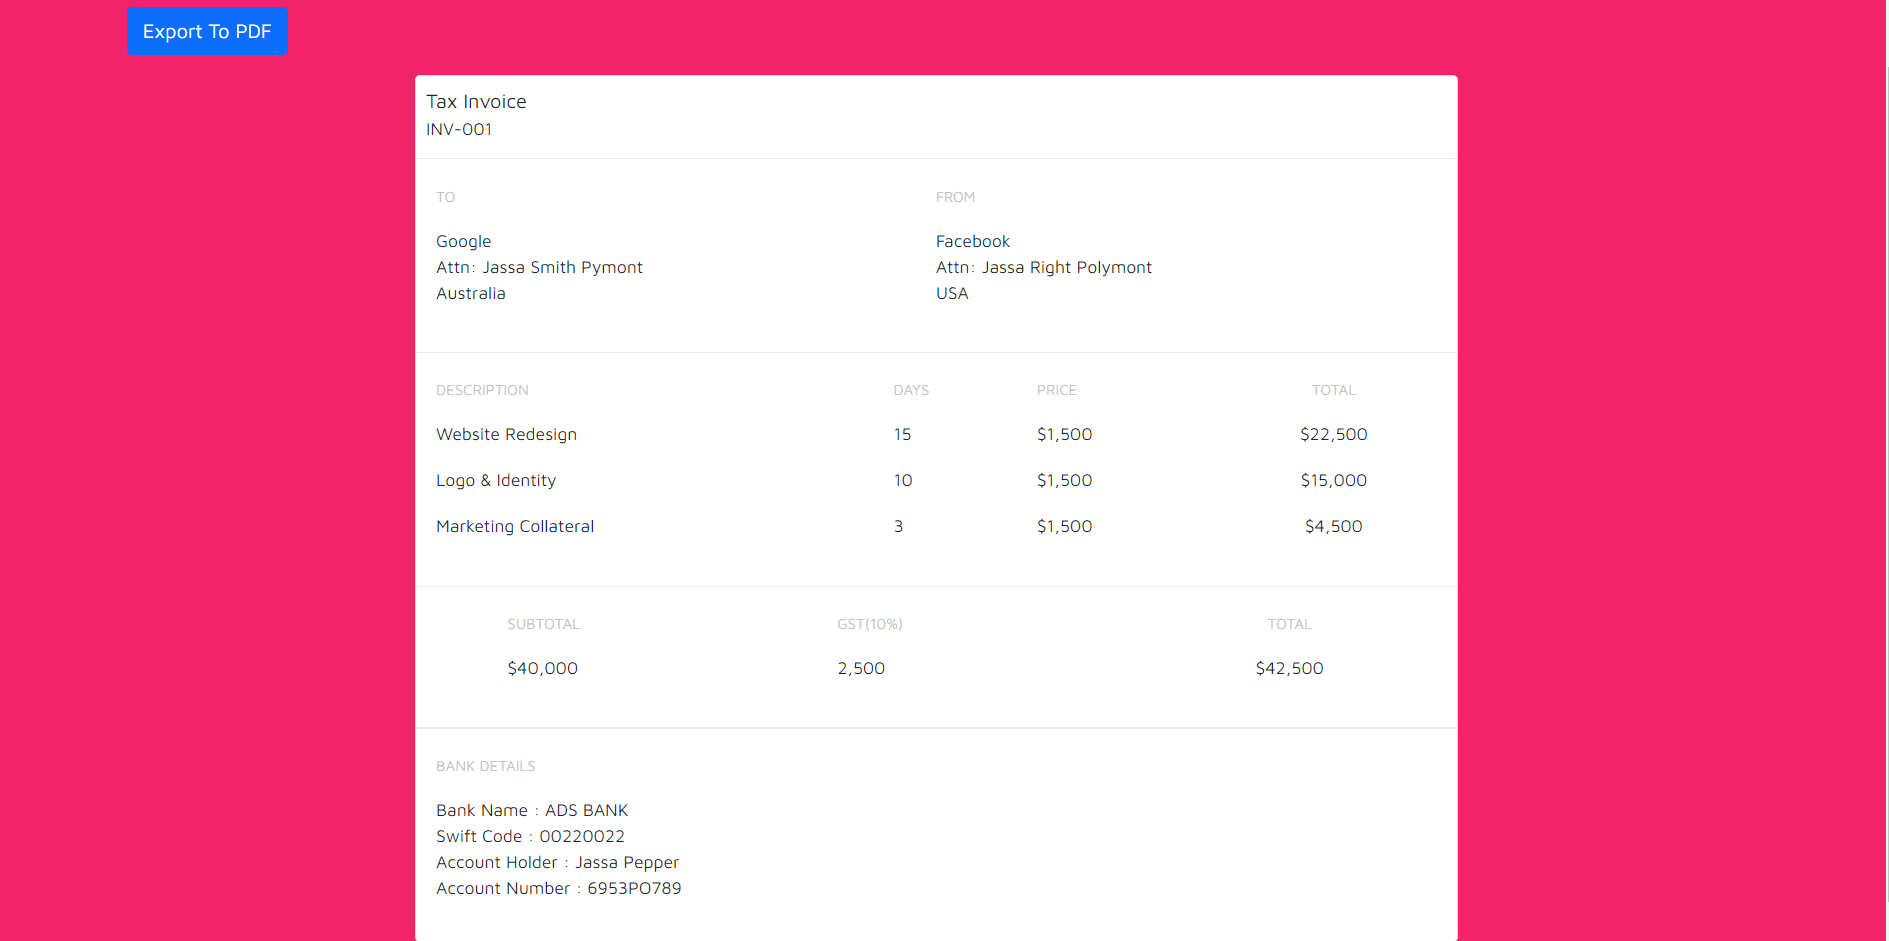The image size is (1889, 941).
Task: Click the $22,500 line total
Action: (1333, 435)
